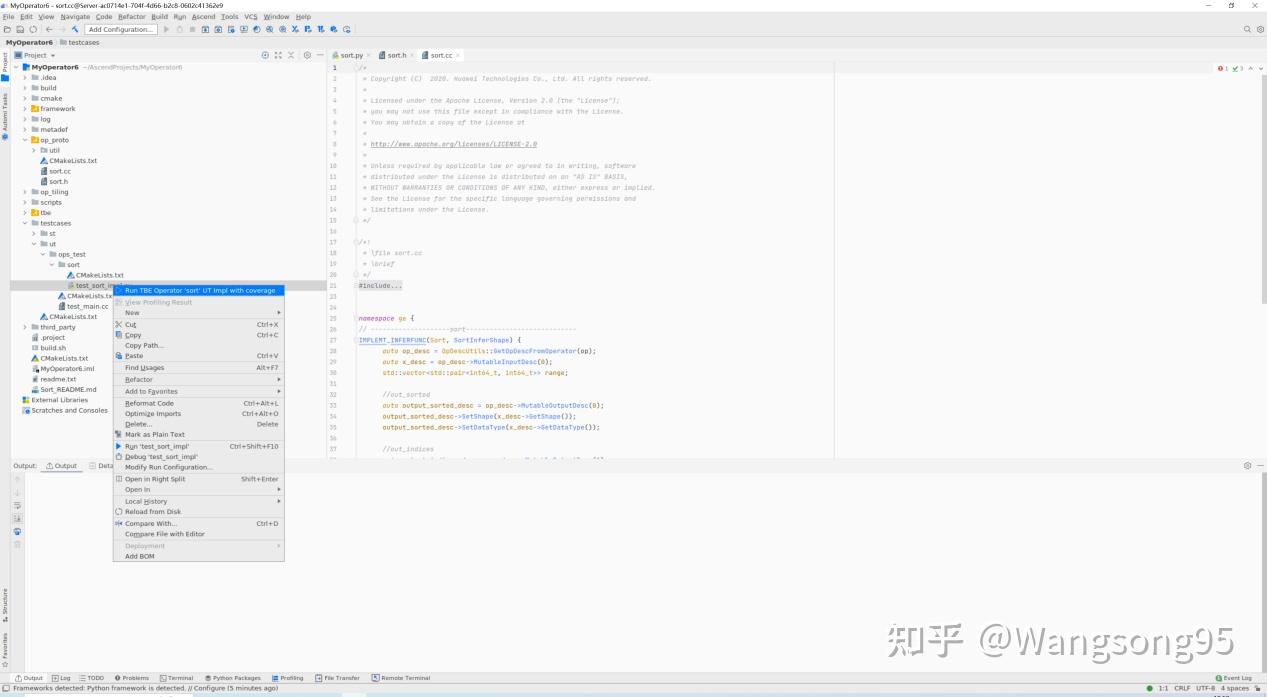1267x697 pixels.
Task: Switch to the sort.h editor tab
Action: click(x=397, y=55)
